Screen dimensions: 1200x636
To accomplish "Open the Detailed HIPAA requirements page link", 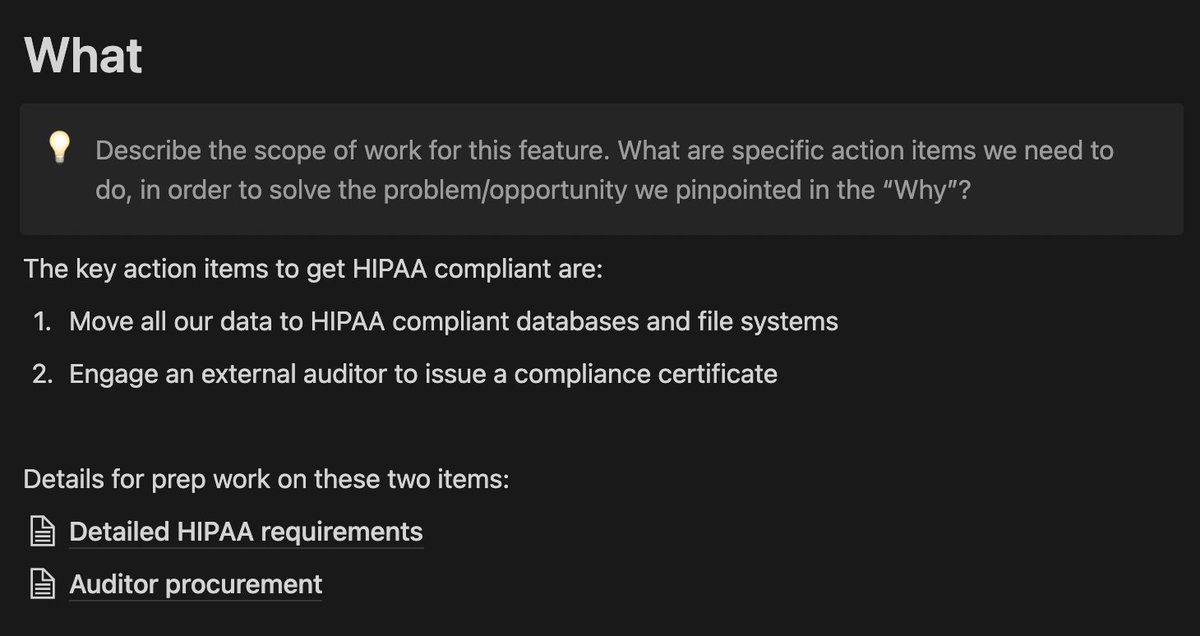I will 246,532.
